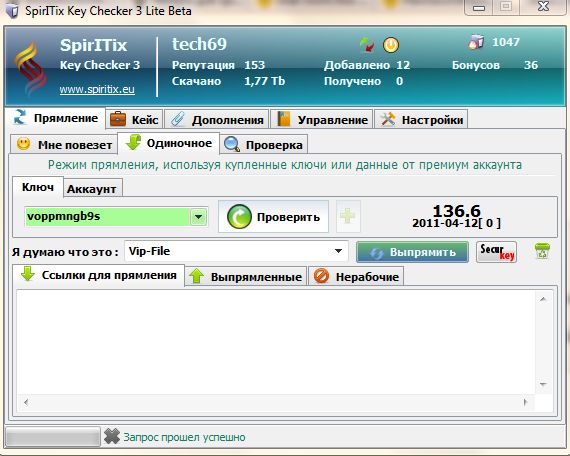Click the 136.6 balance value
570x456 pixels.
(x=457, y=211)
